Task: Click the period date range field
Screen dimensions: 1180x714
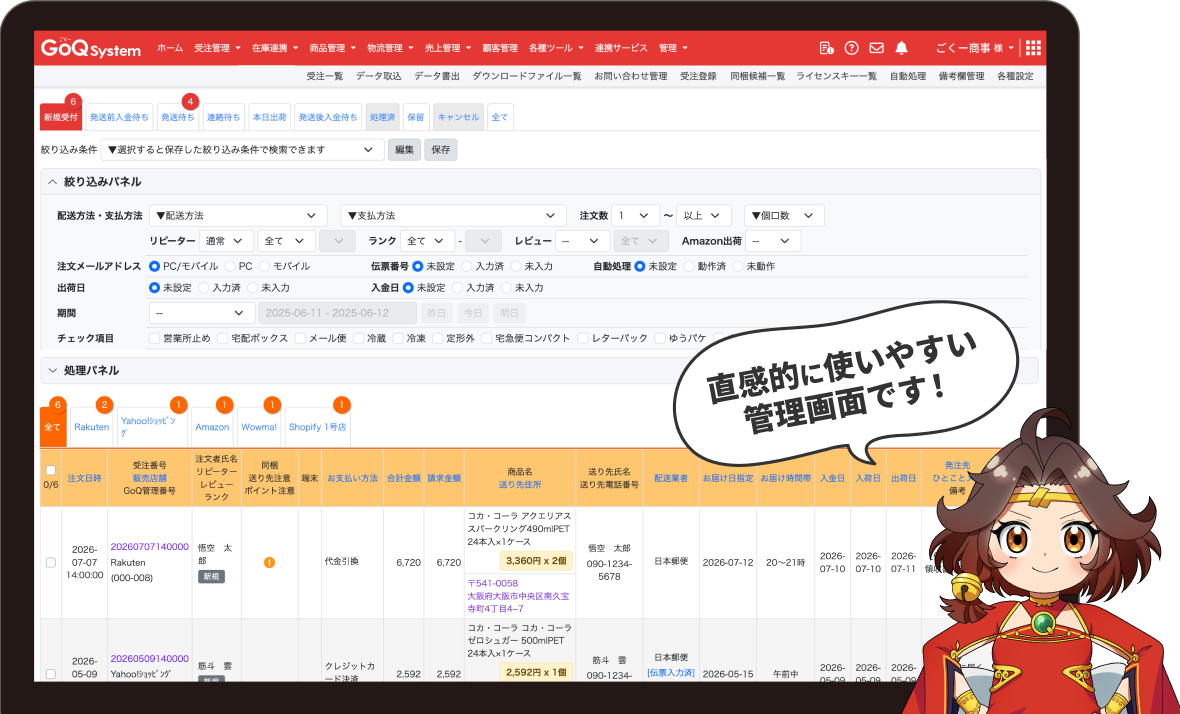Action: (337, 313)
